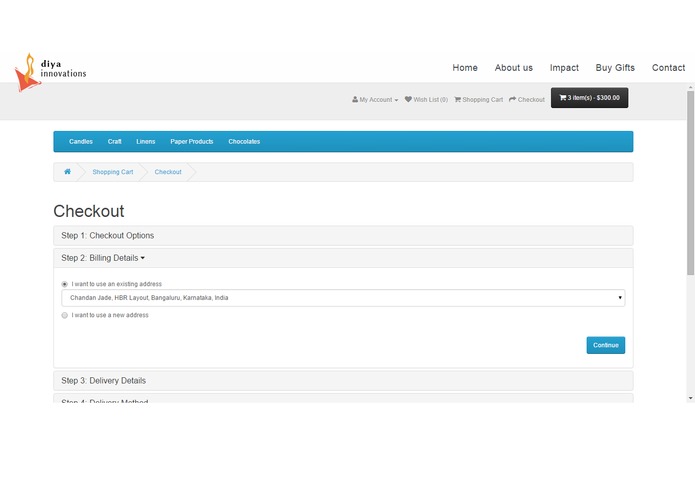Click Checkout in the breadcrumb
The height and width of the screenshot is (494, 695).
[x=168, y=172]
